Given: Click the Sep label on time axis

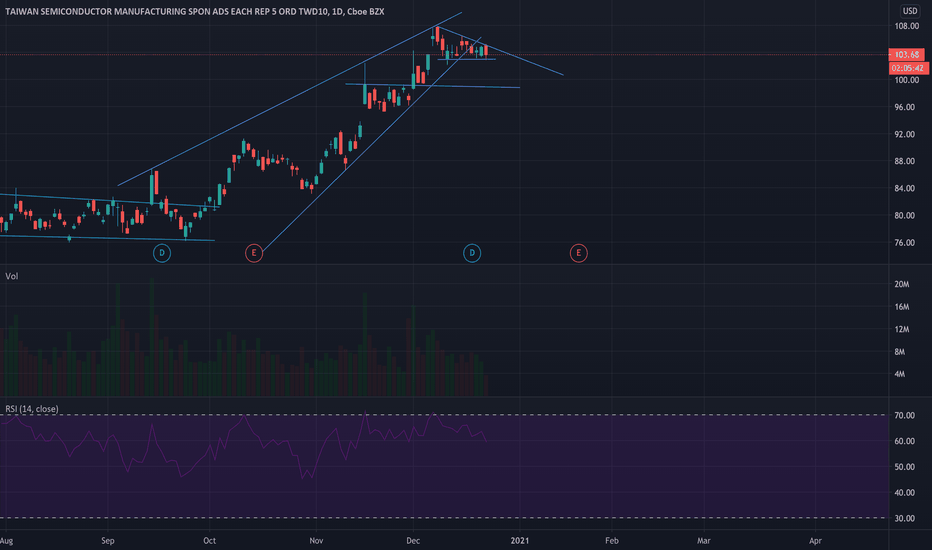Looking at the screenshot, I should [108, 540].
